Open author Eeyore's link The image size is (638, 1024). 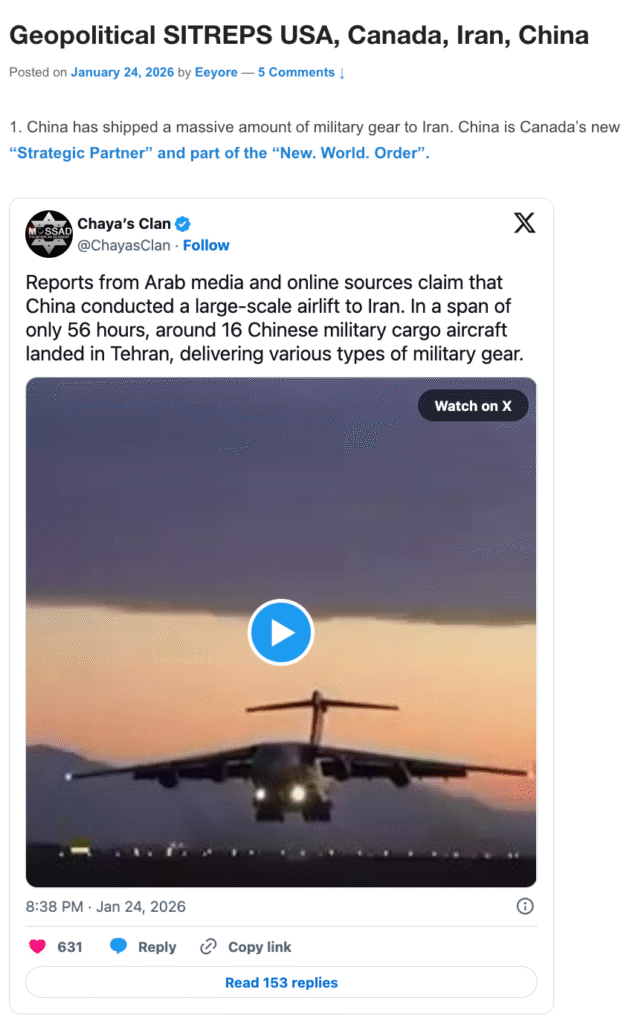(216, 72)
